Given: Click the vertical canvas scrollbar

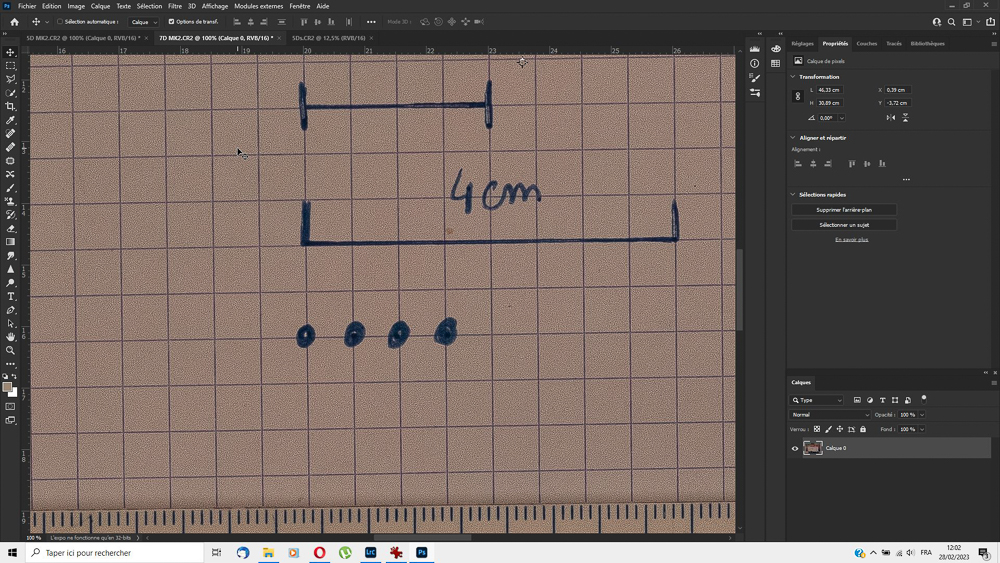Looking at the screenshot, I should [x=740, y=290].
